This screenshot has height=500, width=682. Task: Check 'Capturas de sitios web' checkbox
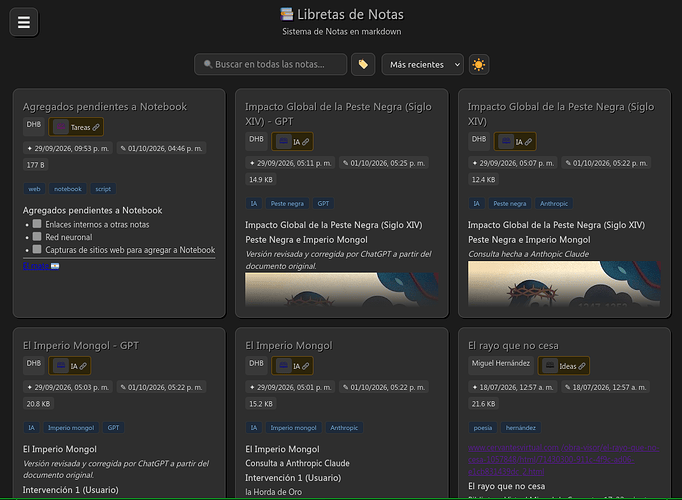coord(37,249)
